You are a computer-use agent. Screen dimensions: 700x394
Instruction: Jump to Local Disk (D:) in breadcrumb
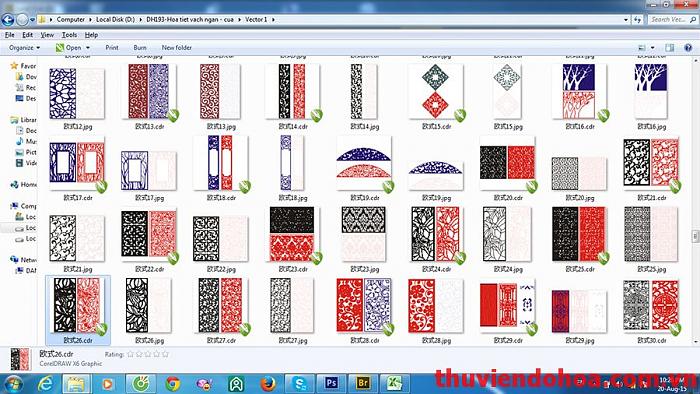tap(115, 20)
